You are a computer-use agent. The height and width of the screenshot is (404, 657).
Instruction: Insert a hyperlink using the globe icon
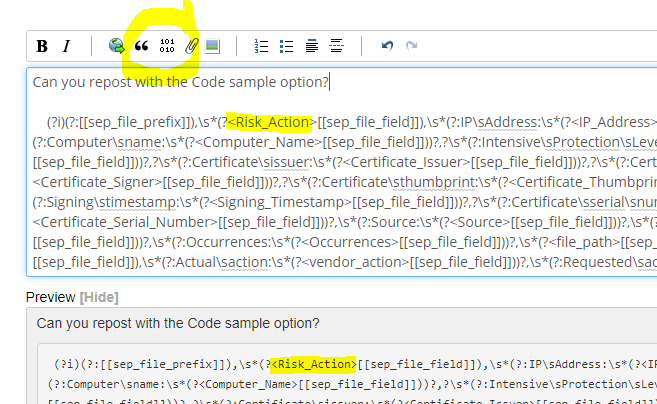click(x=116, y=45)
